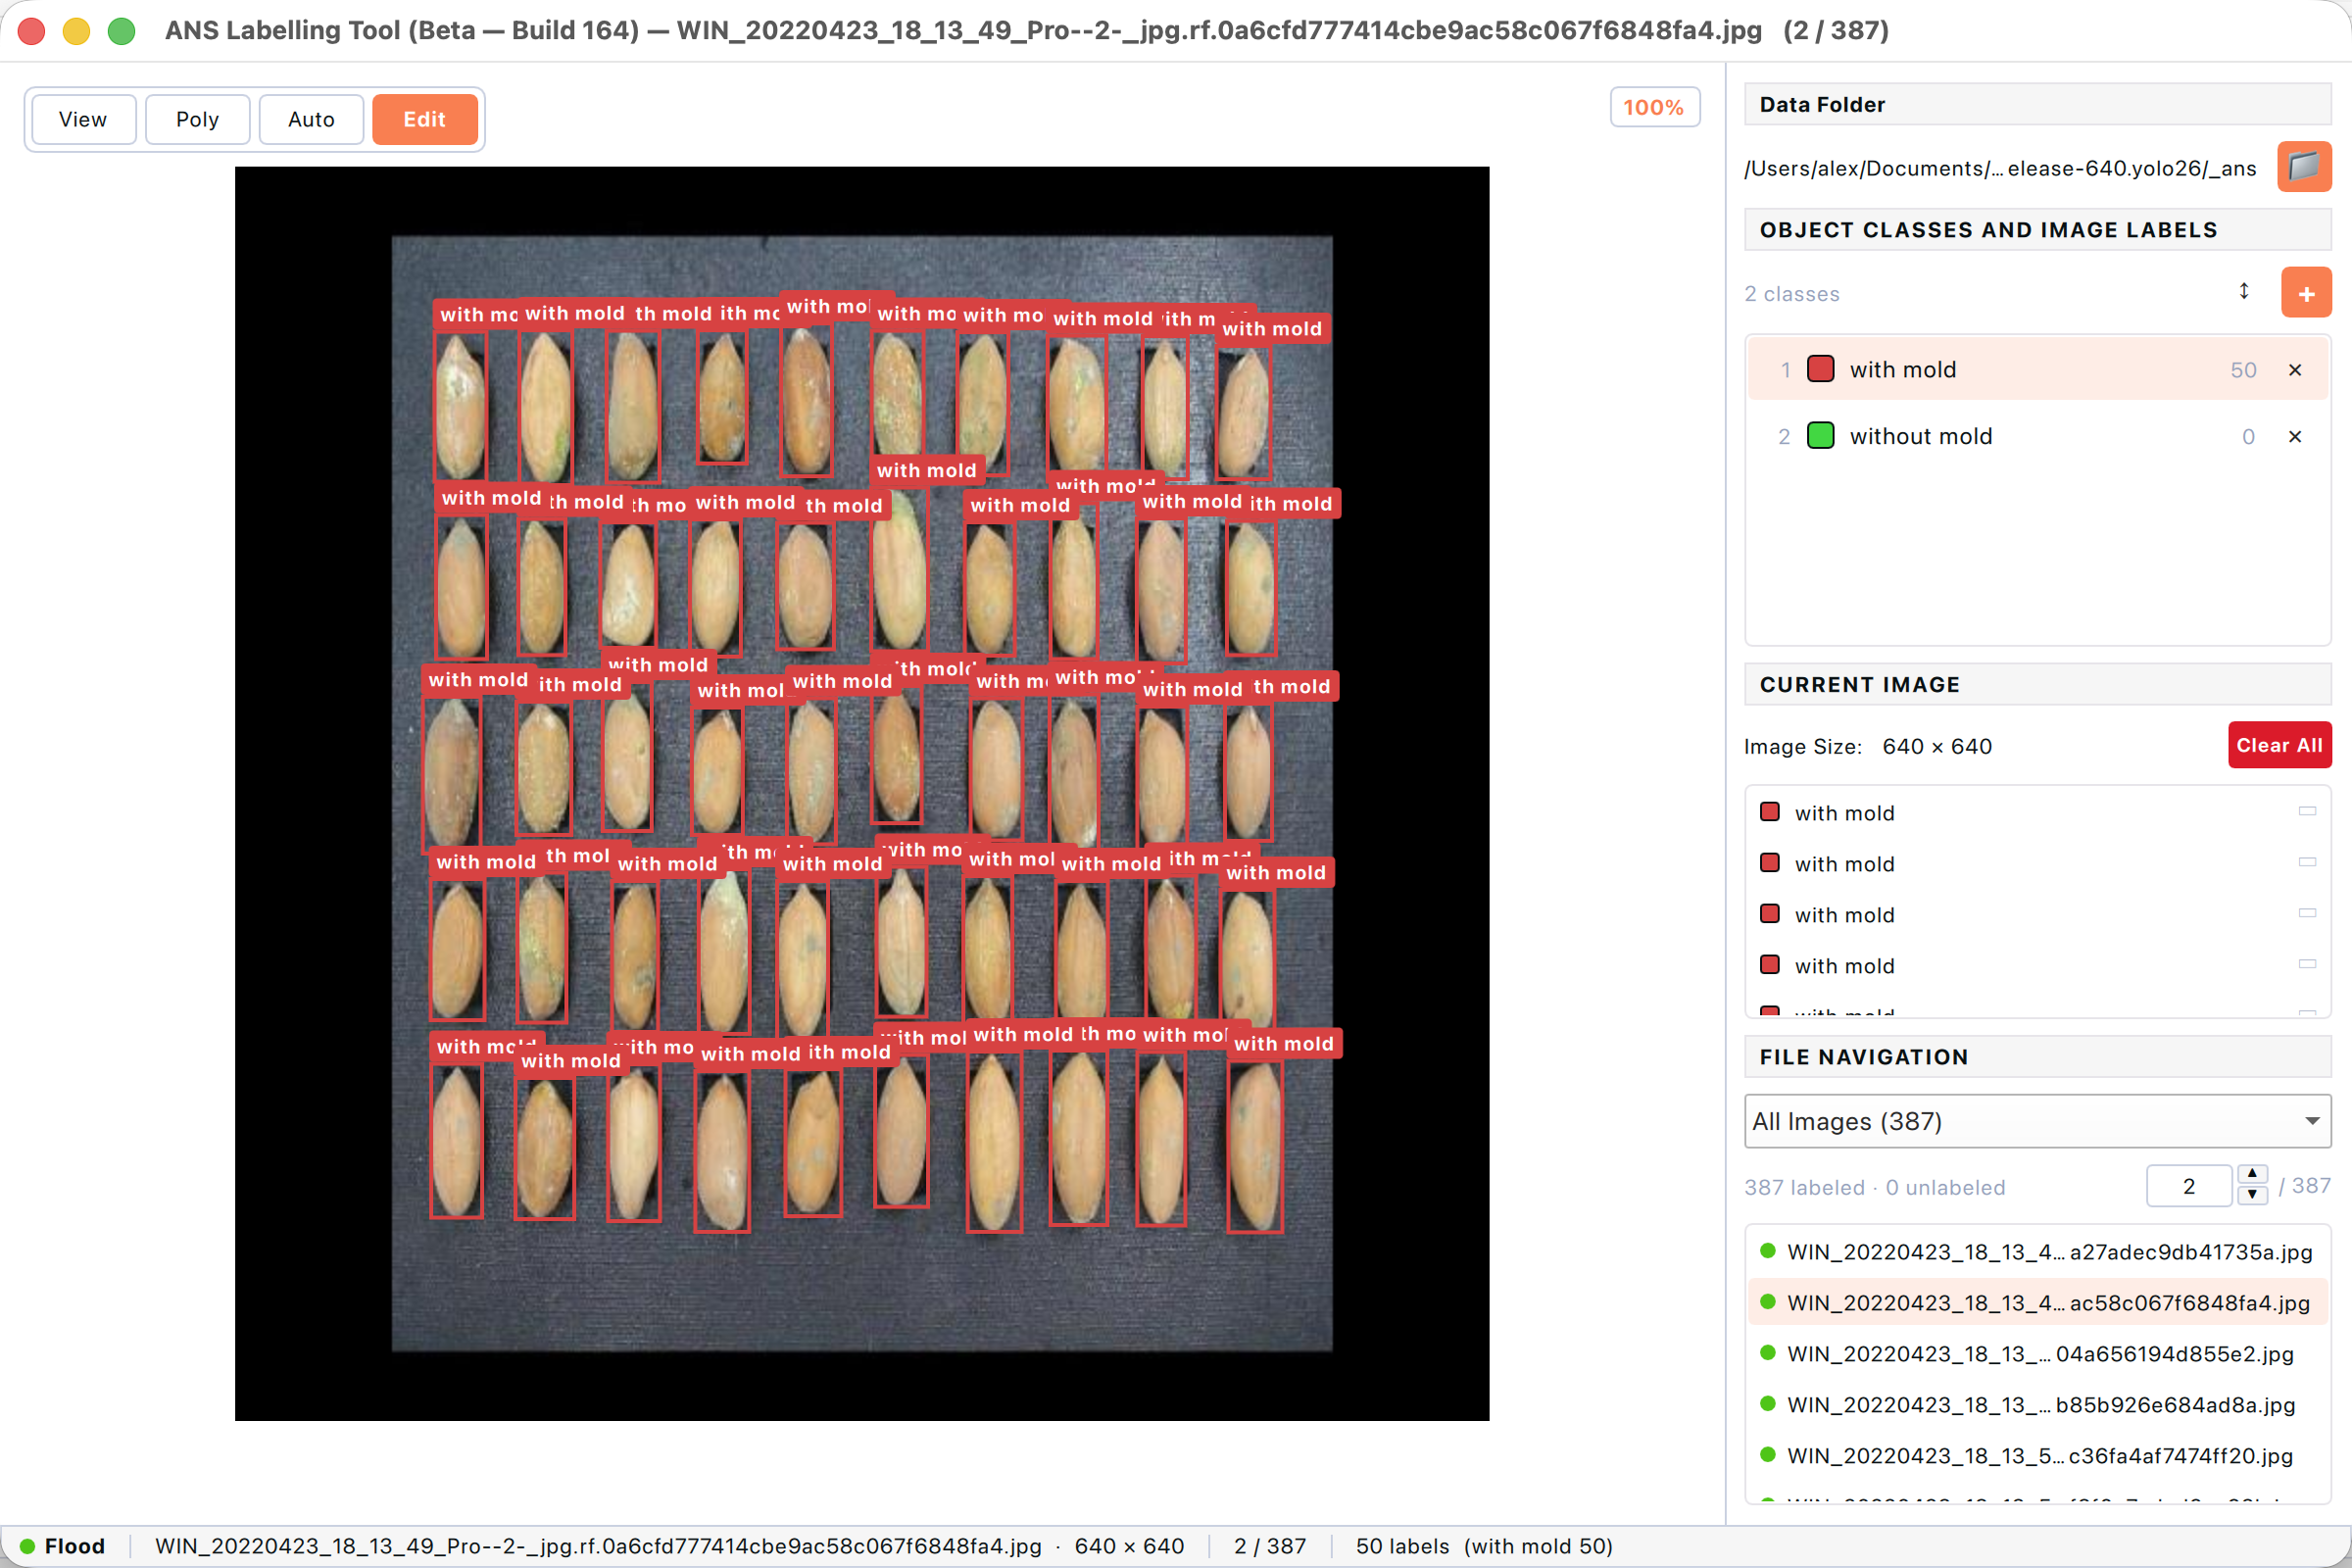Click the '2 classes' count label
This screenshot has height=1568, width=2352.
pyautogui.click(x=1792, y=293)
